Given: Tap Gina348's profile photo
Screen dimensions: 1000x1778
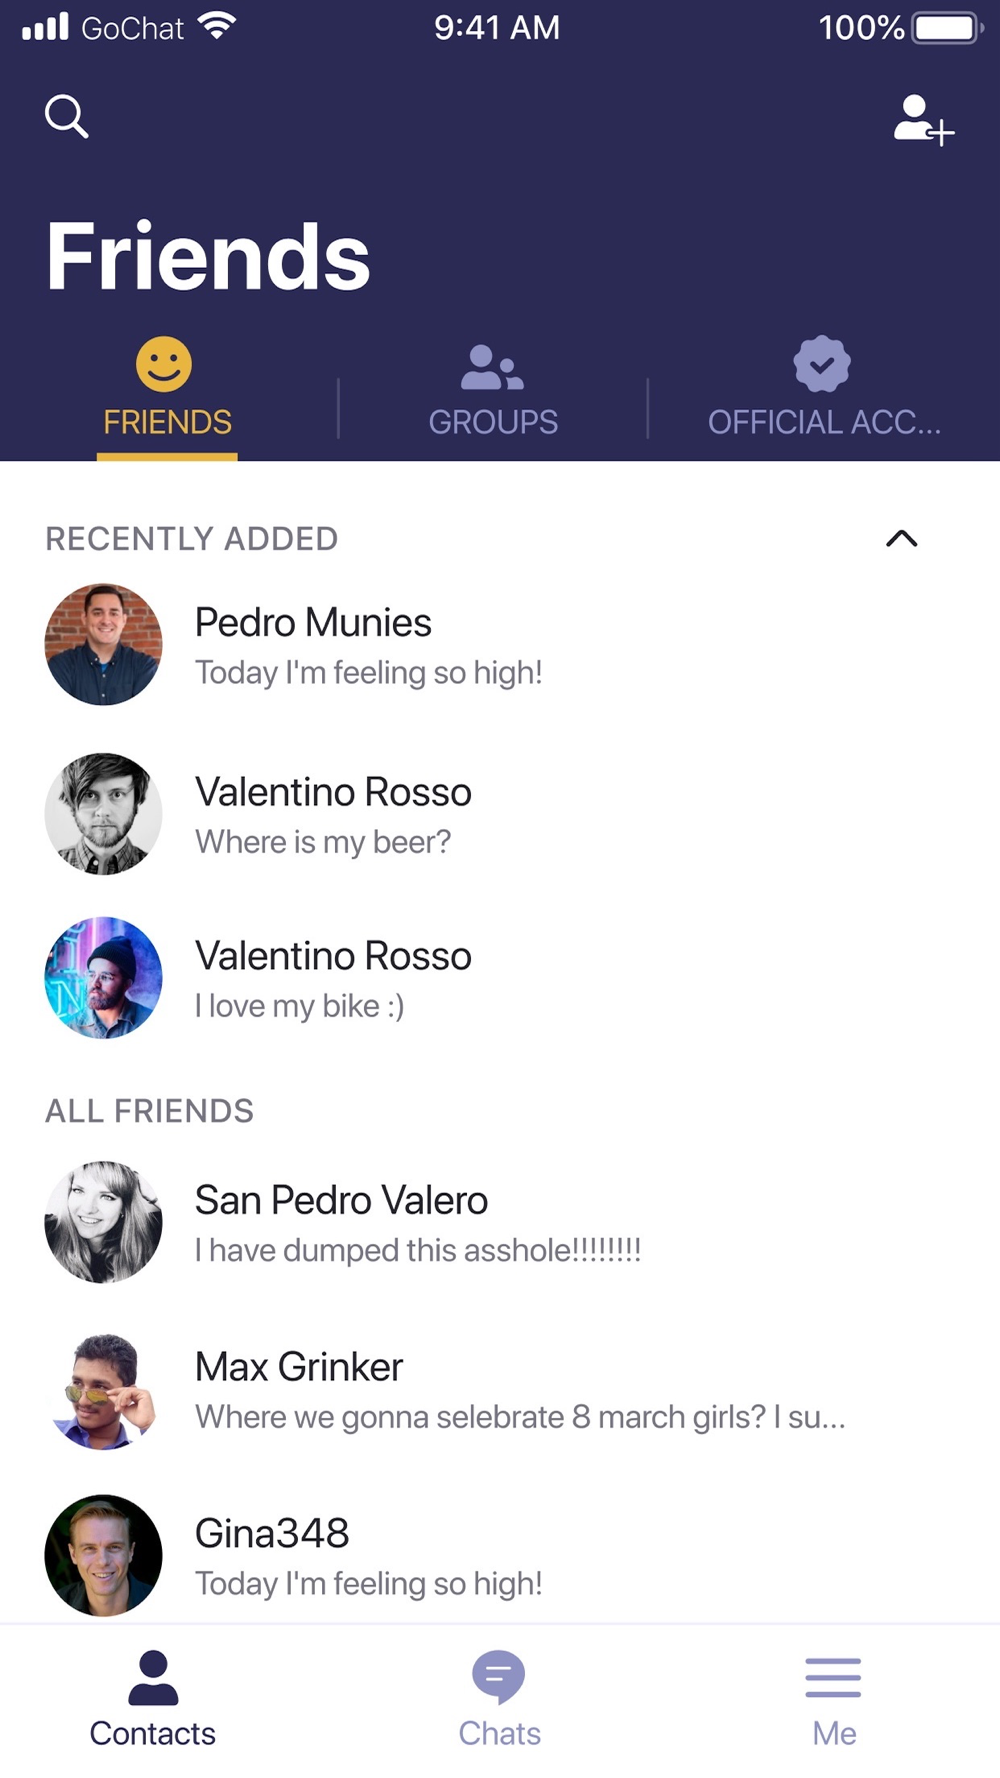Looking at the screenshot, I should coord(104,1555).
